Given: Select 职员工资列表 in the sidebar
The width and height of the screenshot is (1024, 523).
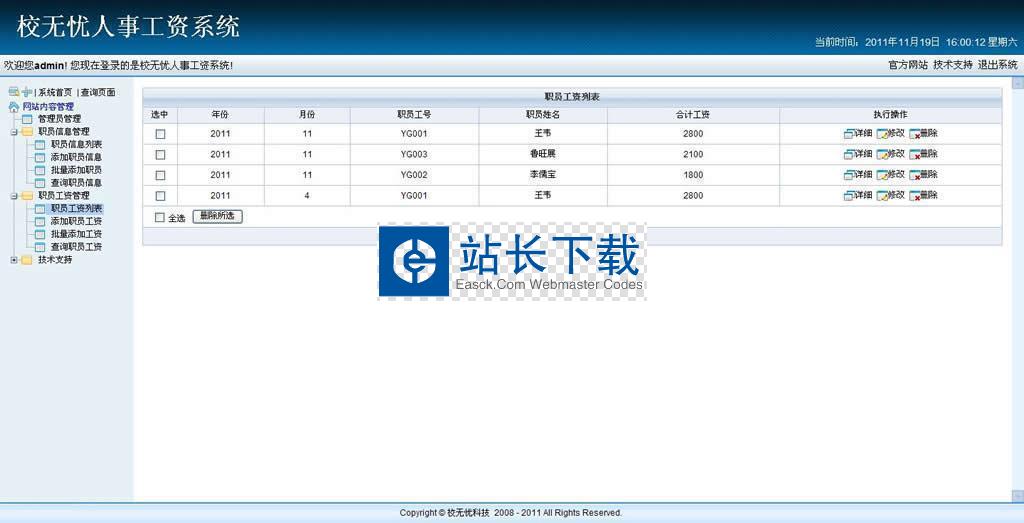Looking at the screenshot, I should (x=76, y=208).
